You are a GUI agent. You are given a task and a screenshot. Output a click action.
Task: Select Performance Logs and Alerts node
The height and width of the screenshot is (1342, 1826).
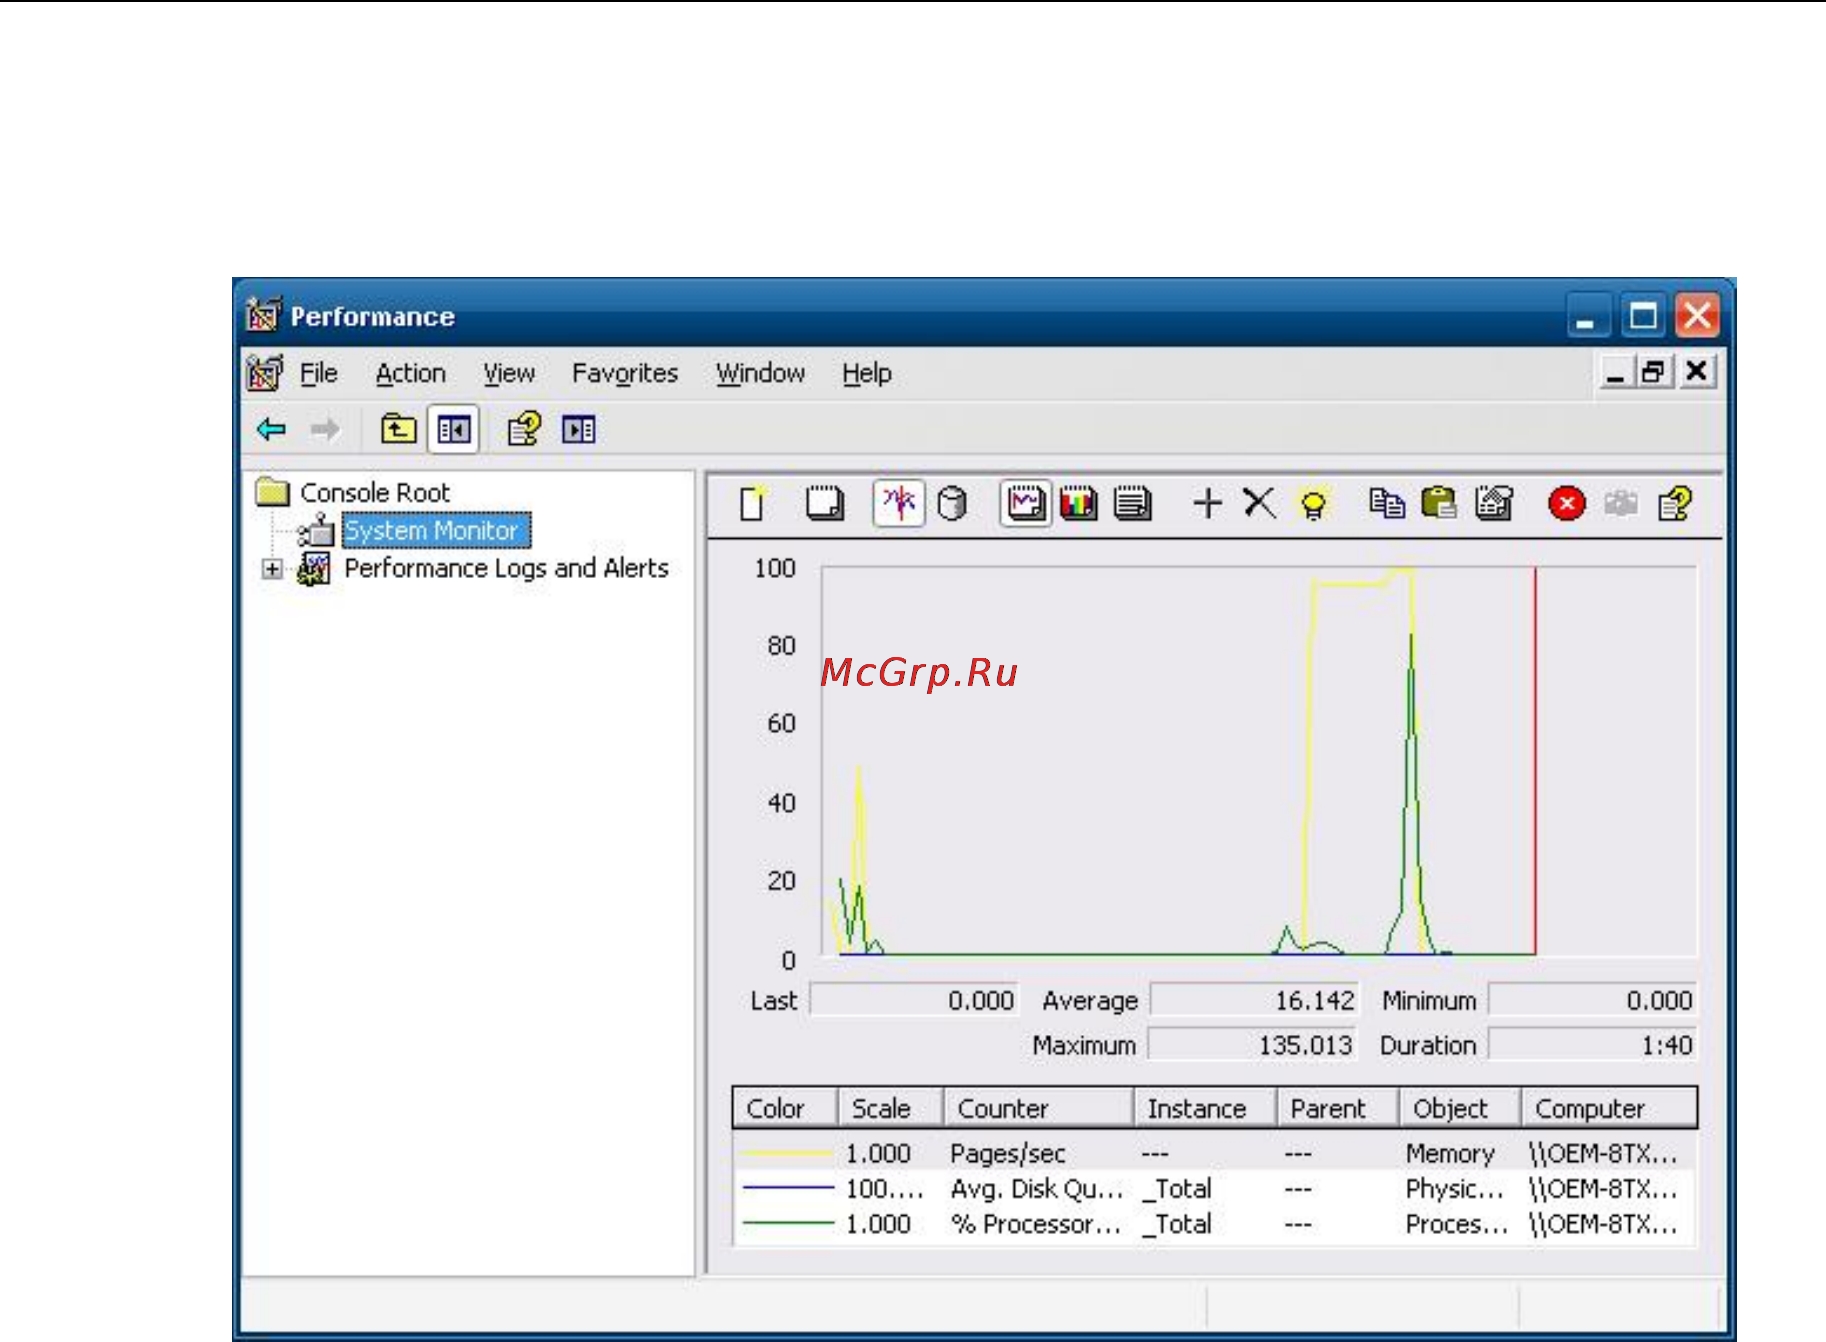point(506,568)
